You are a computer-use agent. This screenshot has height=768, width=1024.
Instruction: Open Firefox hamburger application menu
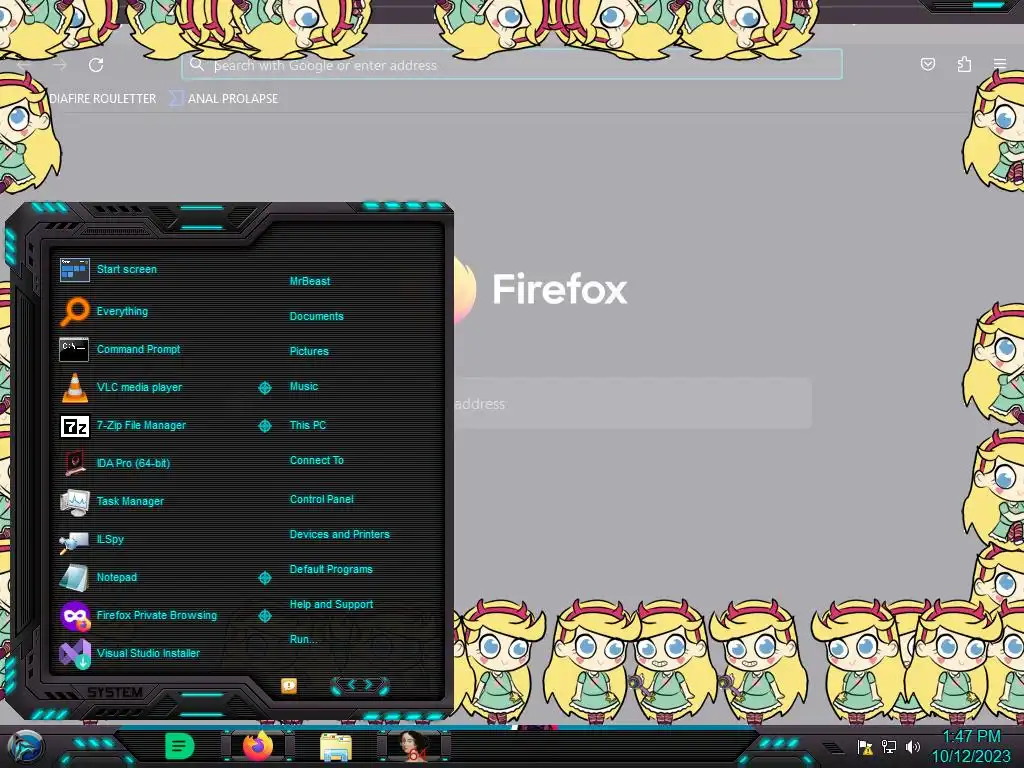pos(999,64)
